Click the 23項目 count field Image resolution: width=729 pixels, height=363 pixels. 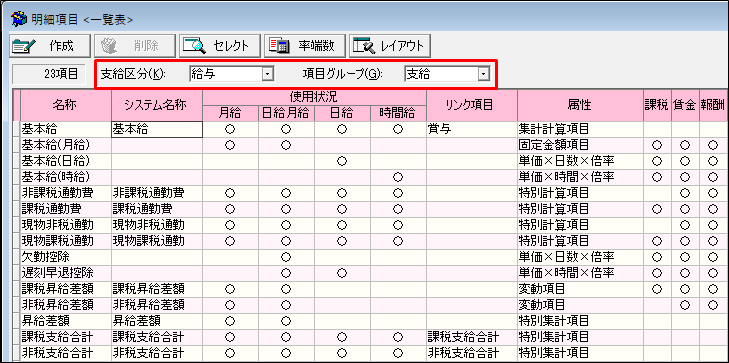(49, 74)
